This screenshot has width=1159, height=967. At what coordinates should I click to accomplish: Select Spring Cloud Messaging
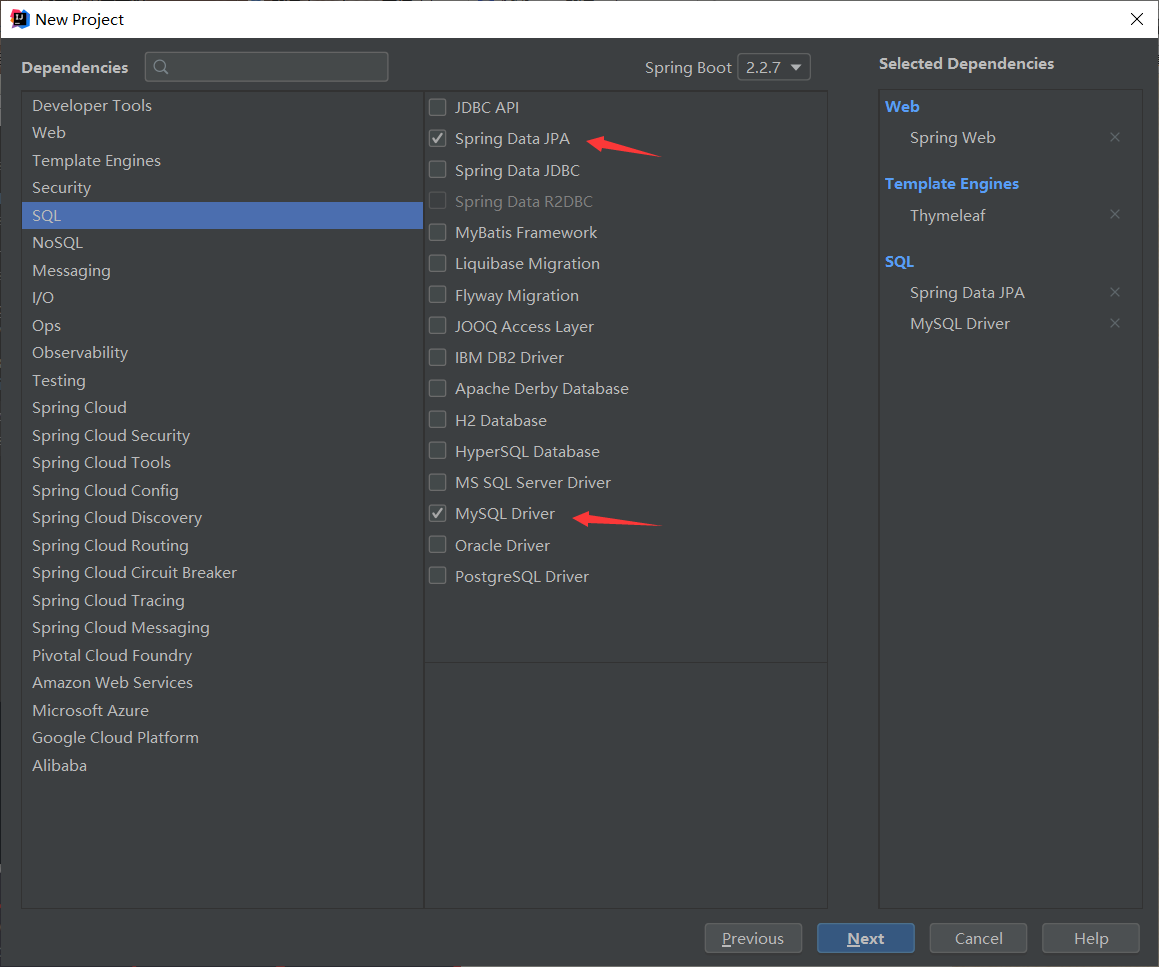[222, 628]
